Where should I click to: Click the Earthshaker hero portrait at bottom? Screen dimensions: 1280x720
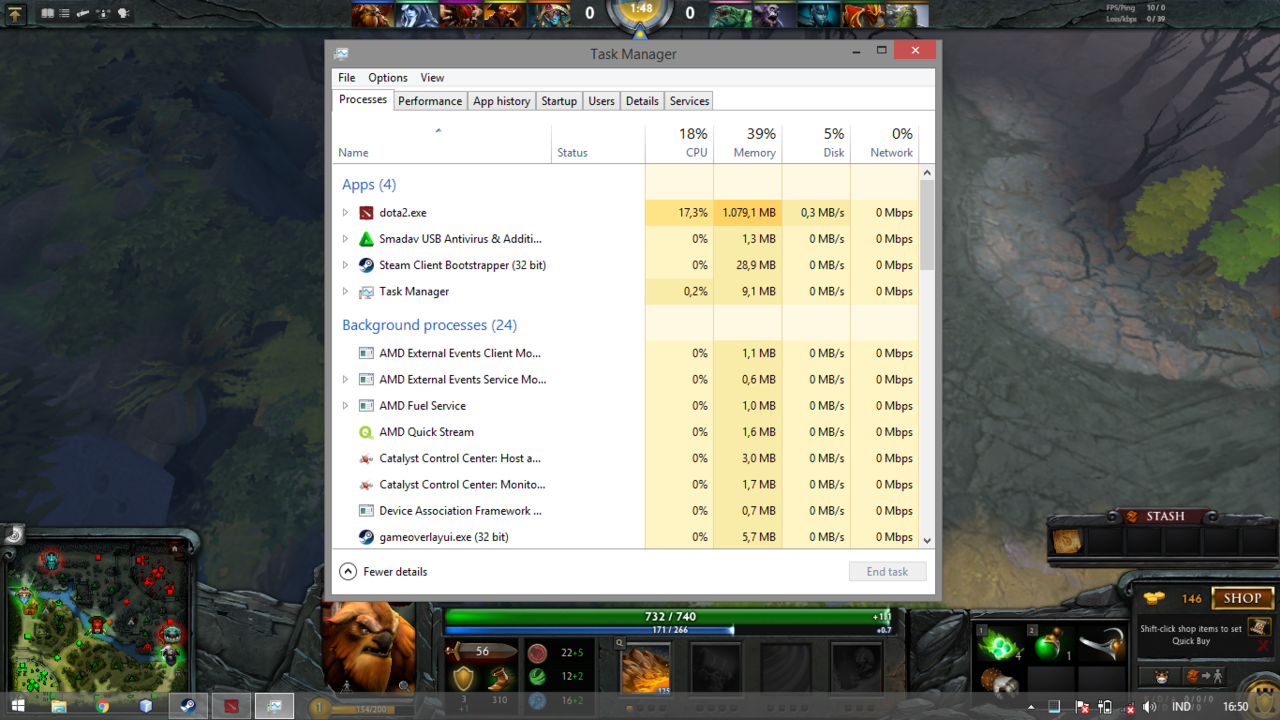coord(369,647)
